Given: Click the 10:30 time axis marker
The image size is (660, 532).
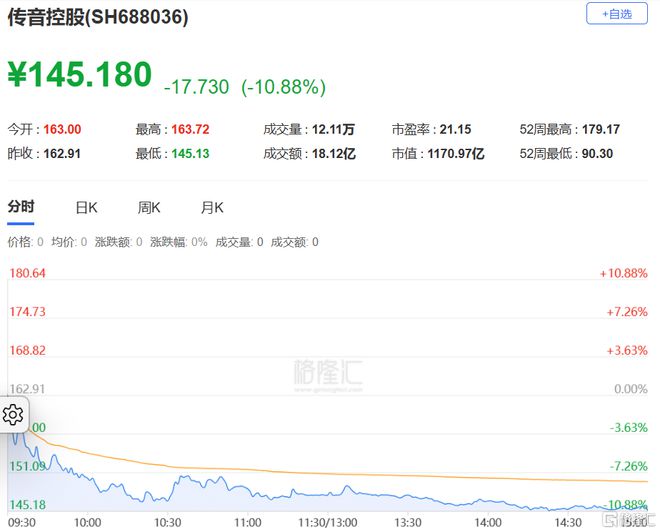Looking at the screenshot, I should tap(168, 523).
